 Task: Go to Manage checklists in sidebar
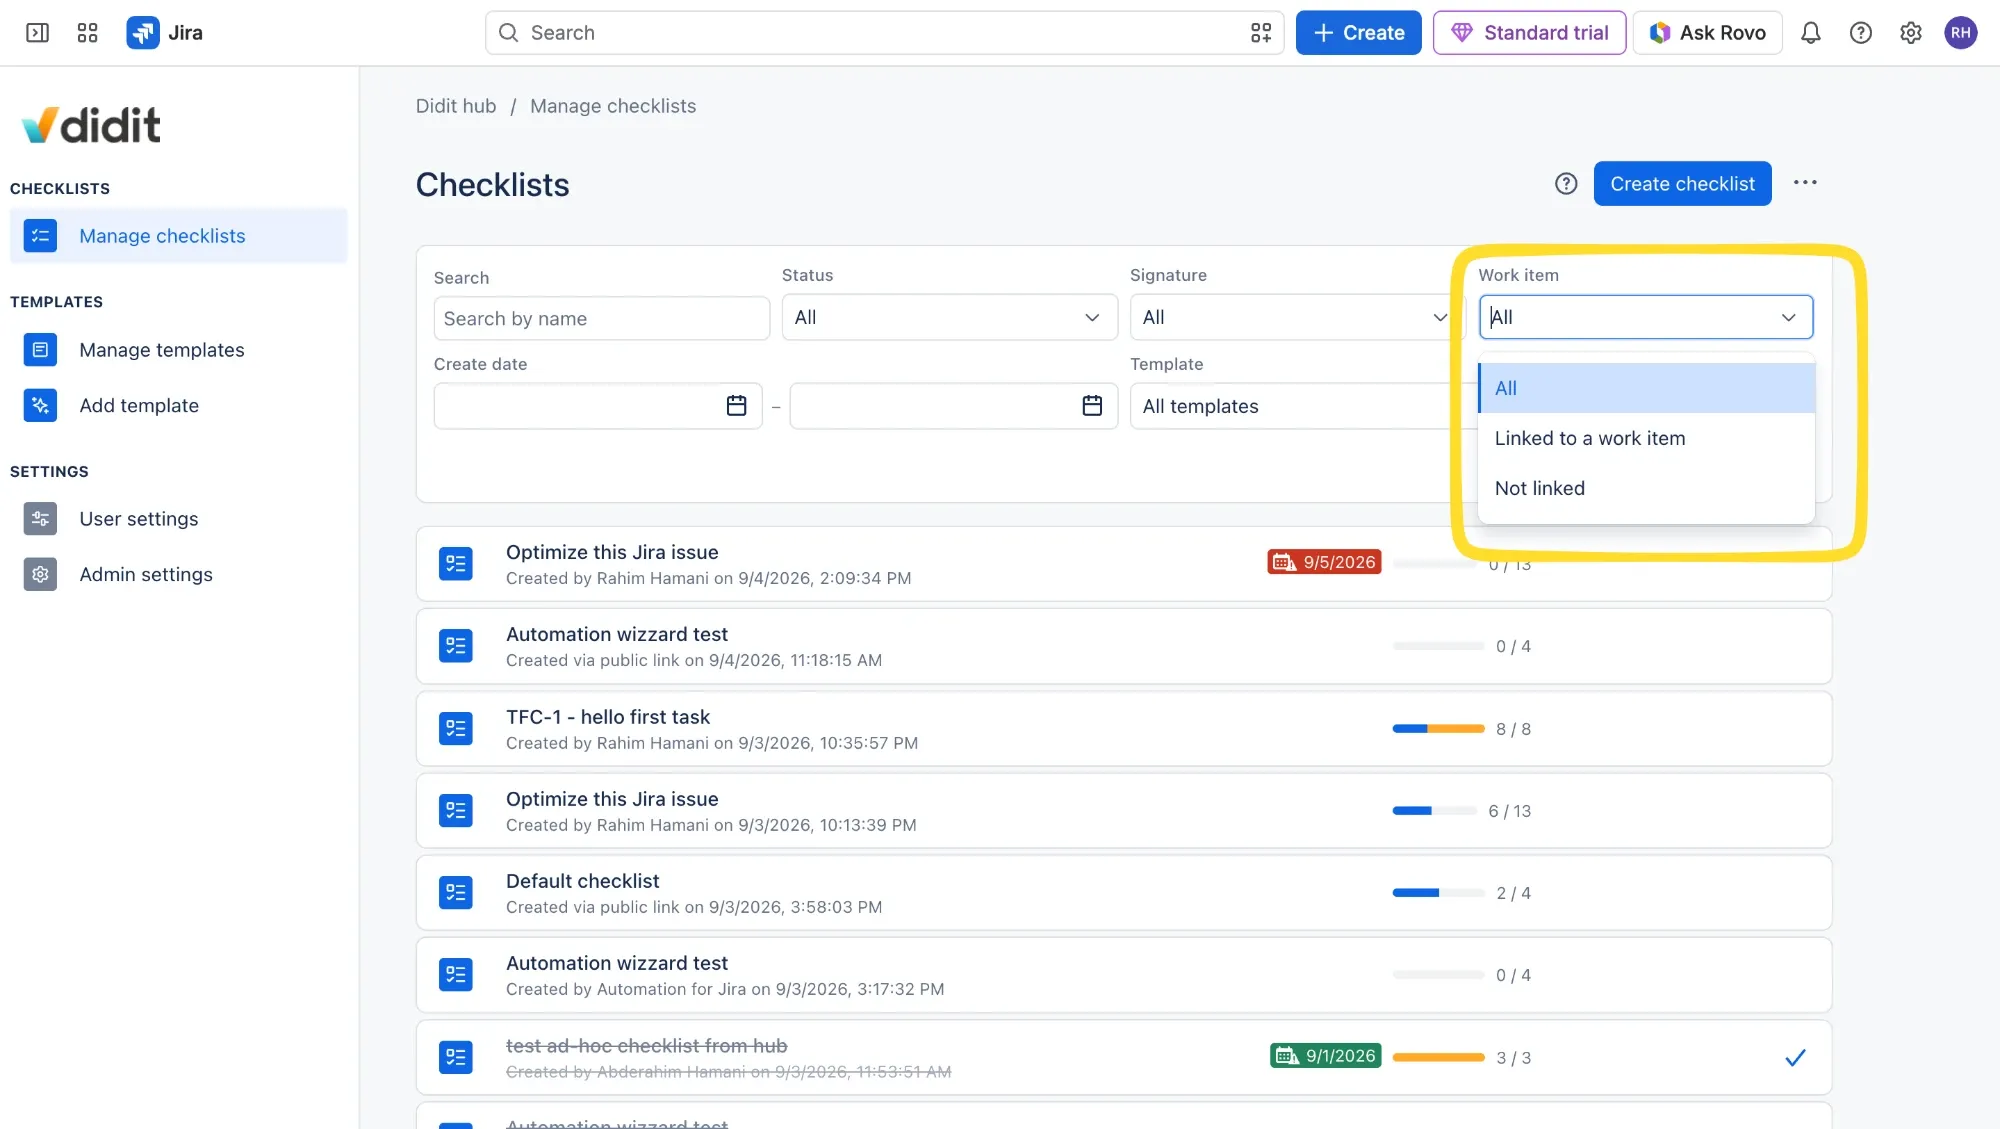pyautogui.click(x=179, y=236)
